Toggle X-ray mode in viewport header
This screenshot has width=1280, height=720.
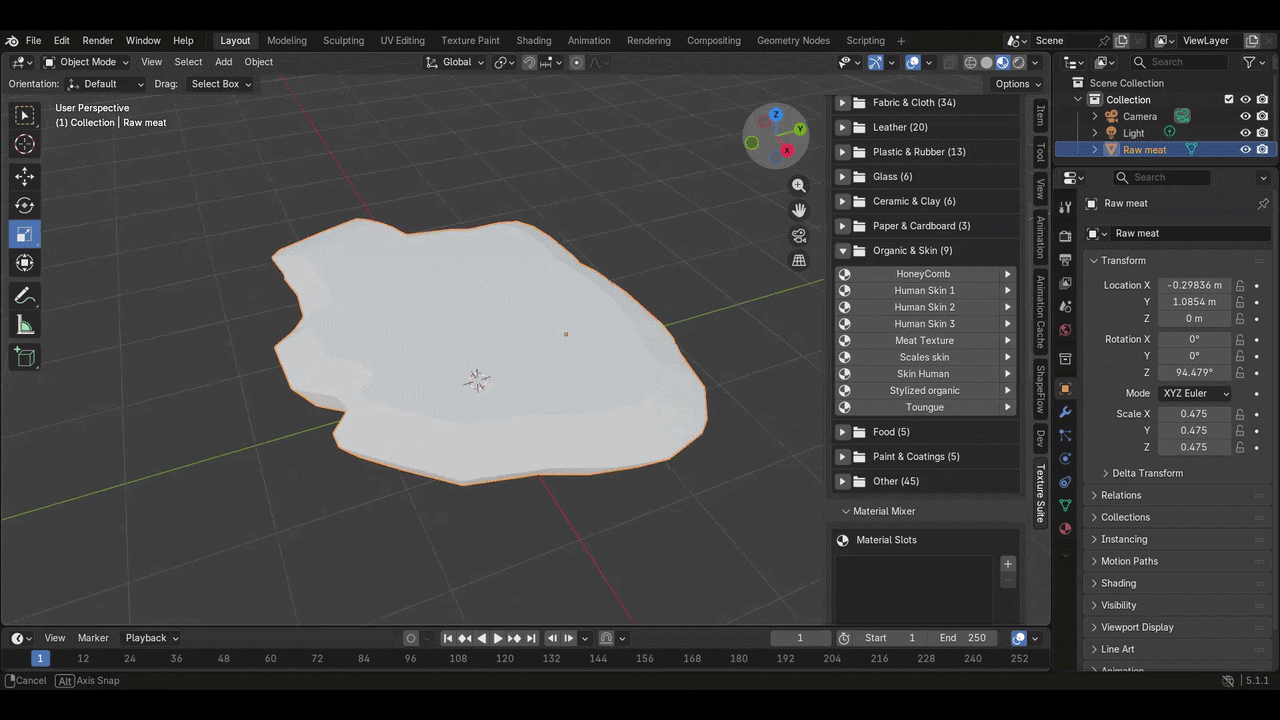(950, 62)
